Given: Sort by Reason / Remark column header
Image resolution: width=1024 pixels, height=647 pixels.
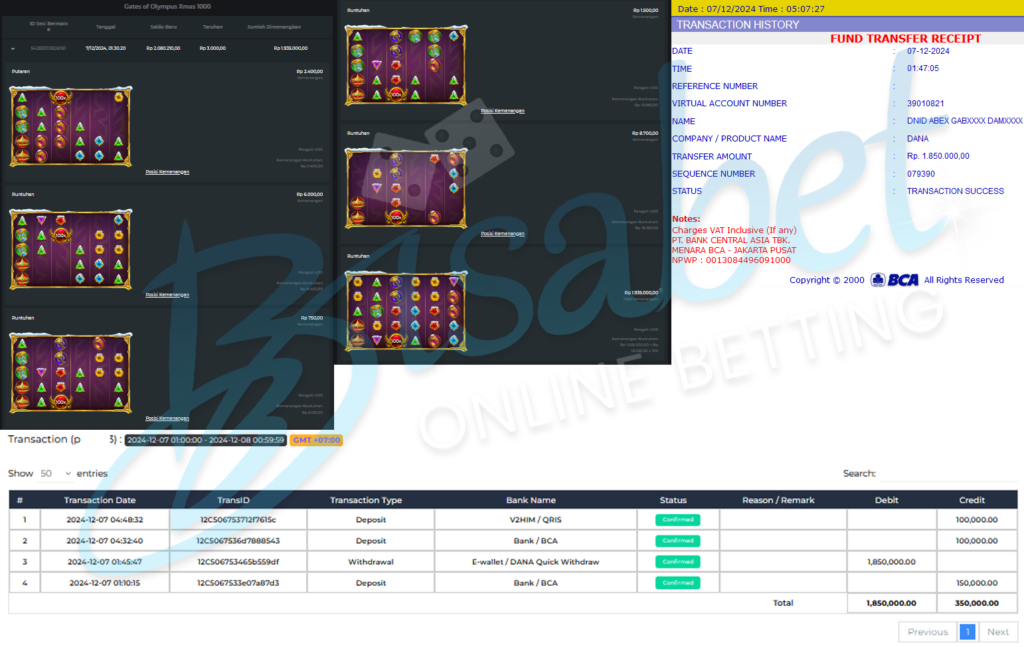Looking at the screenshot, I should pos(778,500).
